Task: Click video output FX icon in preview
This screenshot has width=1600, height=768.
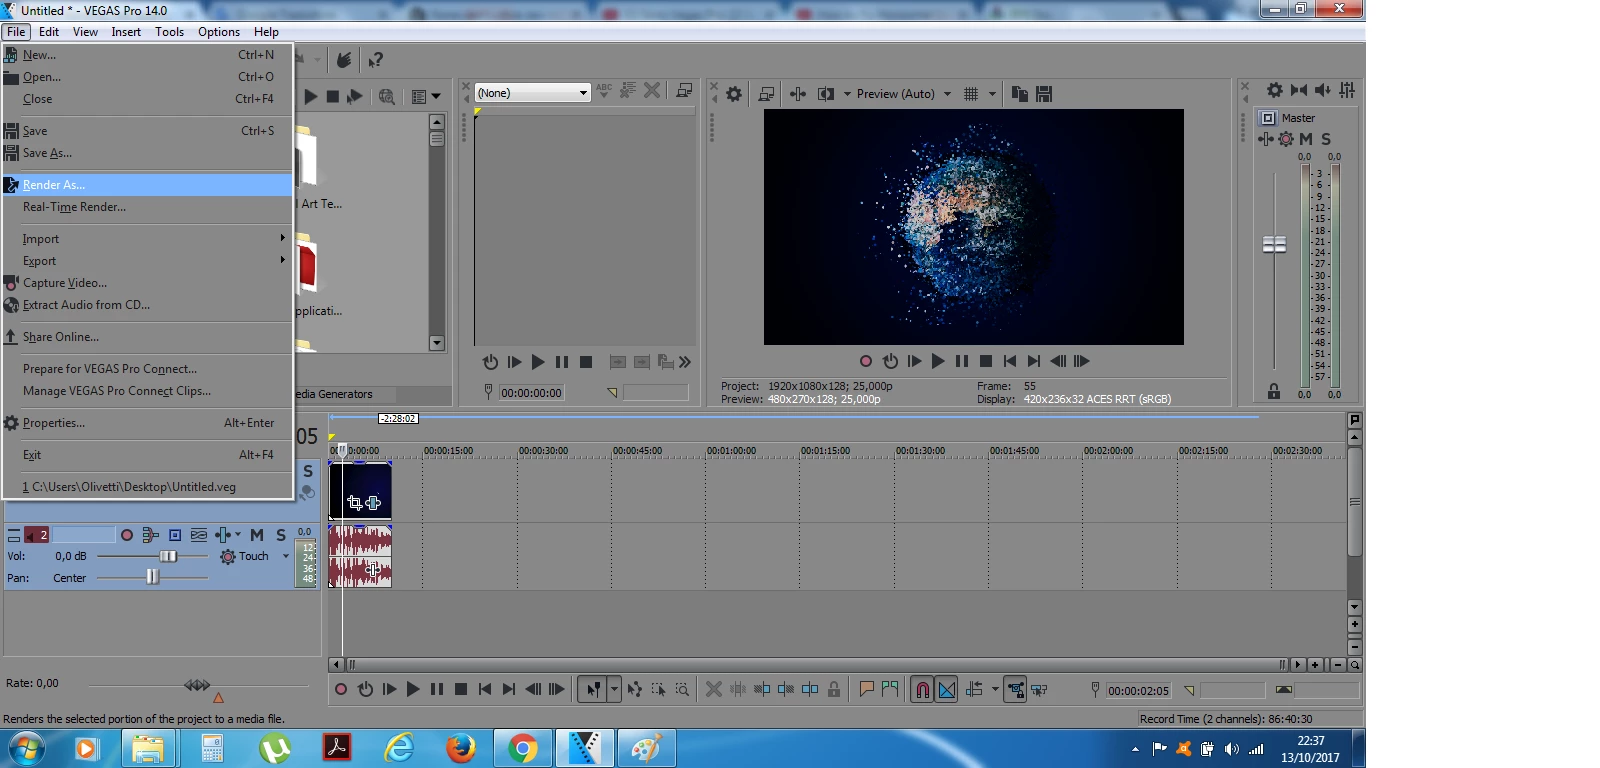Action: [x=798, y=94]
